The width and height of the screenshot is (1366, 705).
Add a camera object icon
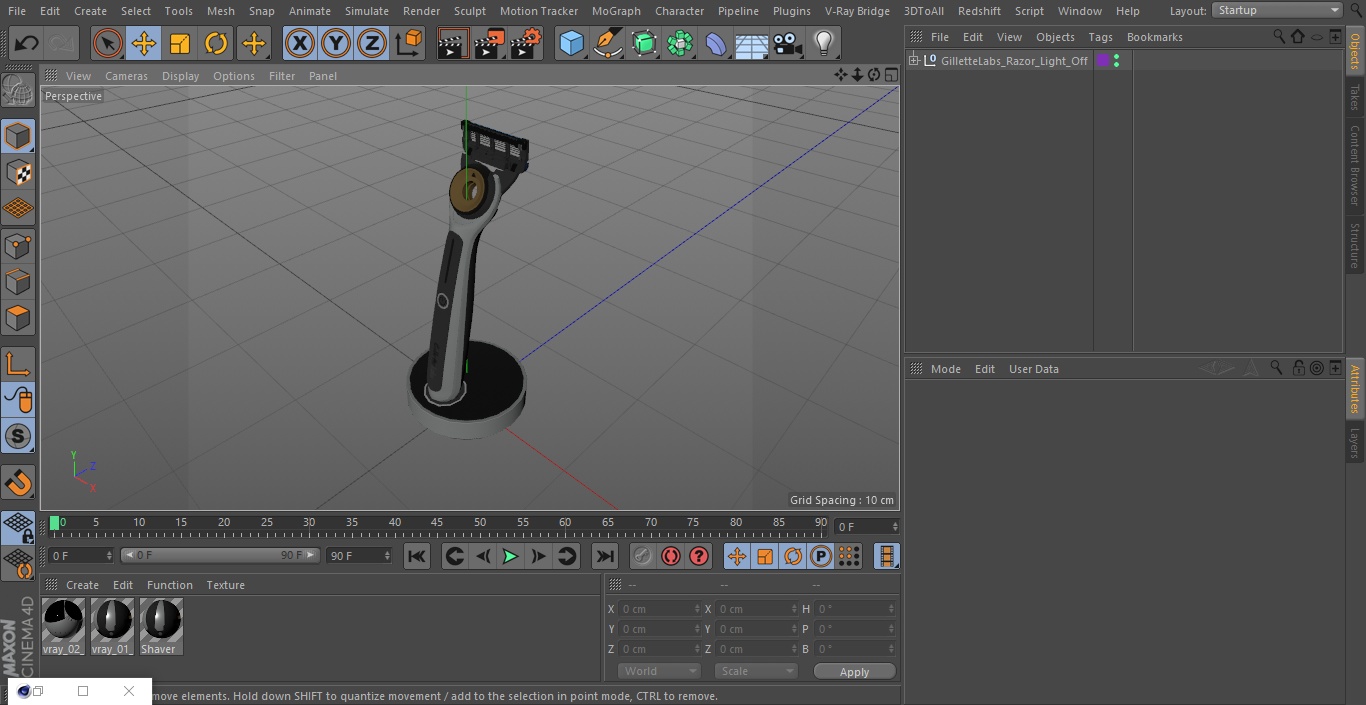point(787,43)
